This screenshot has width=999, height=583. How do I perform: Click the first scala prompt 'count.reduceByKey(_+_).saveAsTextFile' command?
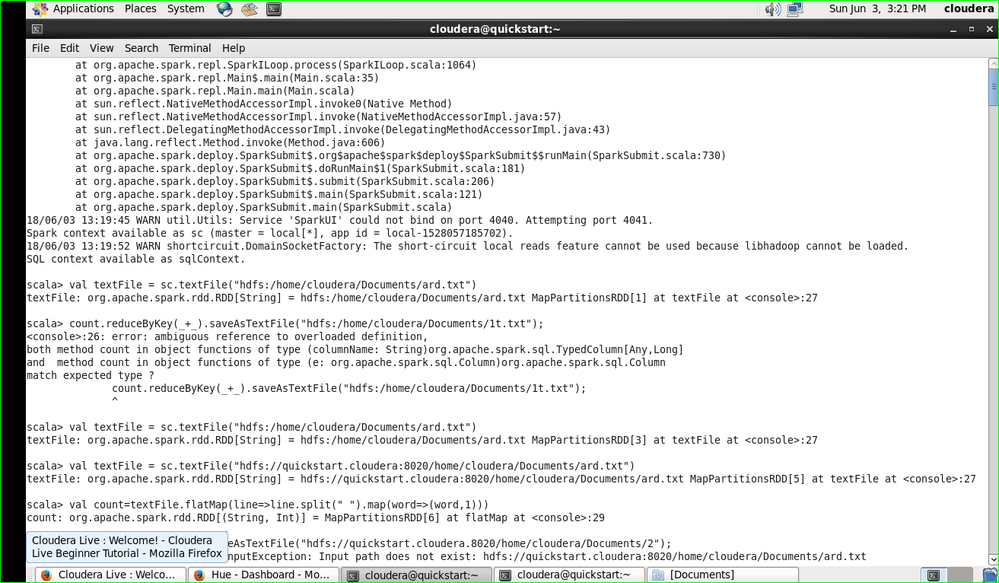tap(285, 324)
